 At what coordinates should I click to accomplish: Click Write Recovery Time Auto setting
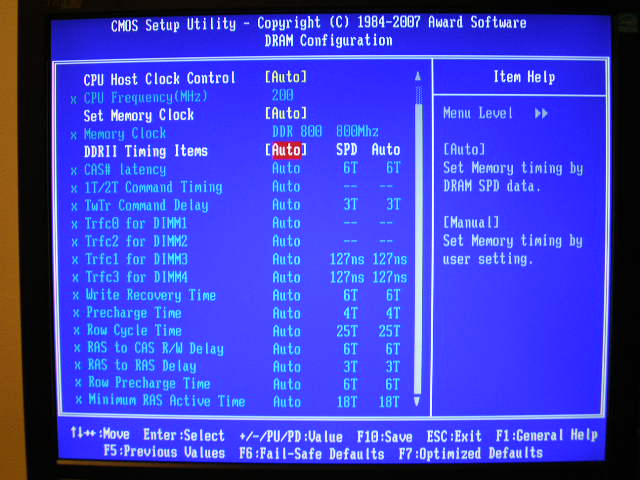(287, 295)
